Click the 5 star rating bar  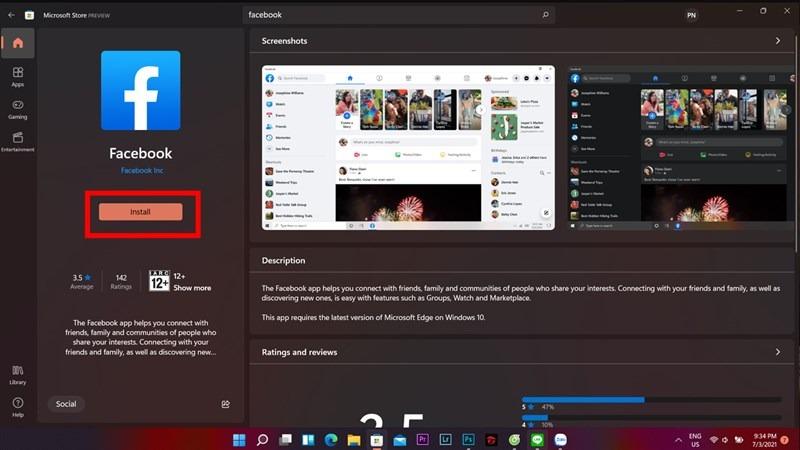tap(651, 400)
